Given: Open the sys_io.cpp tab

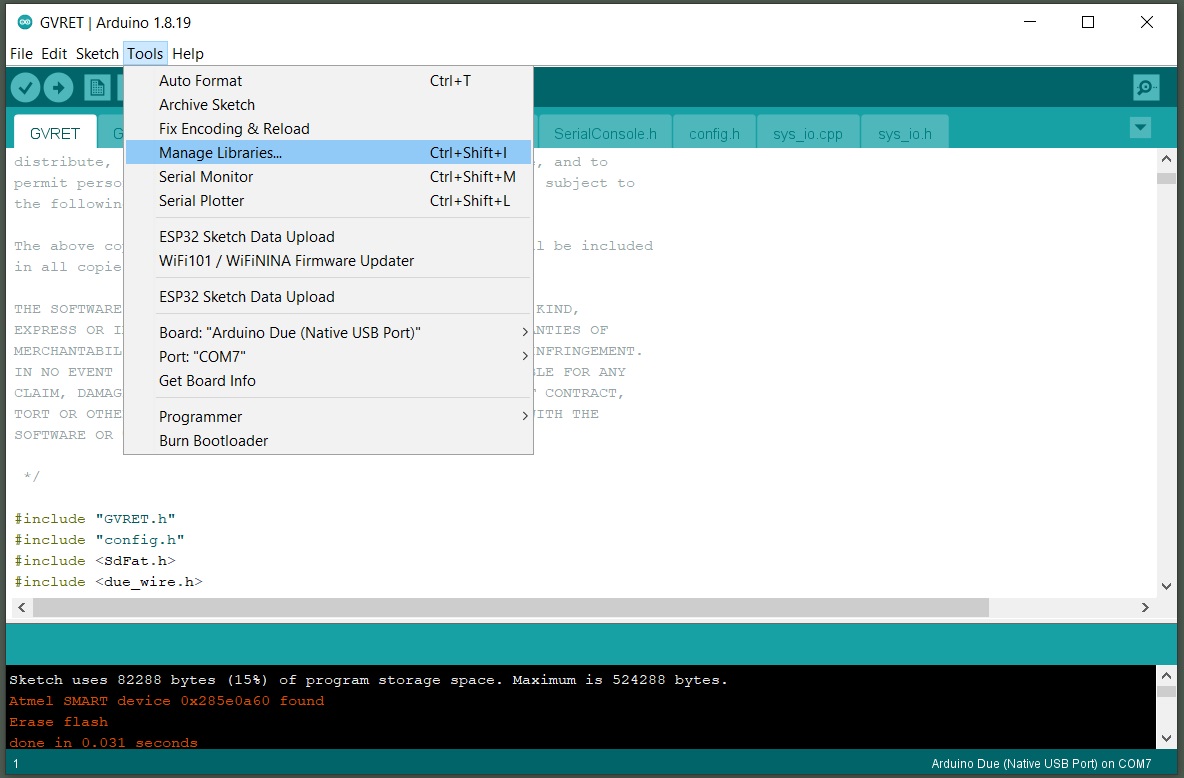Looking at the screenshot, I should click(x=807, y=133).
